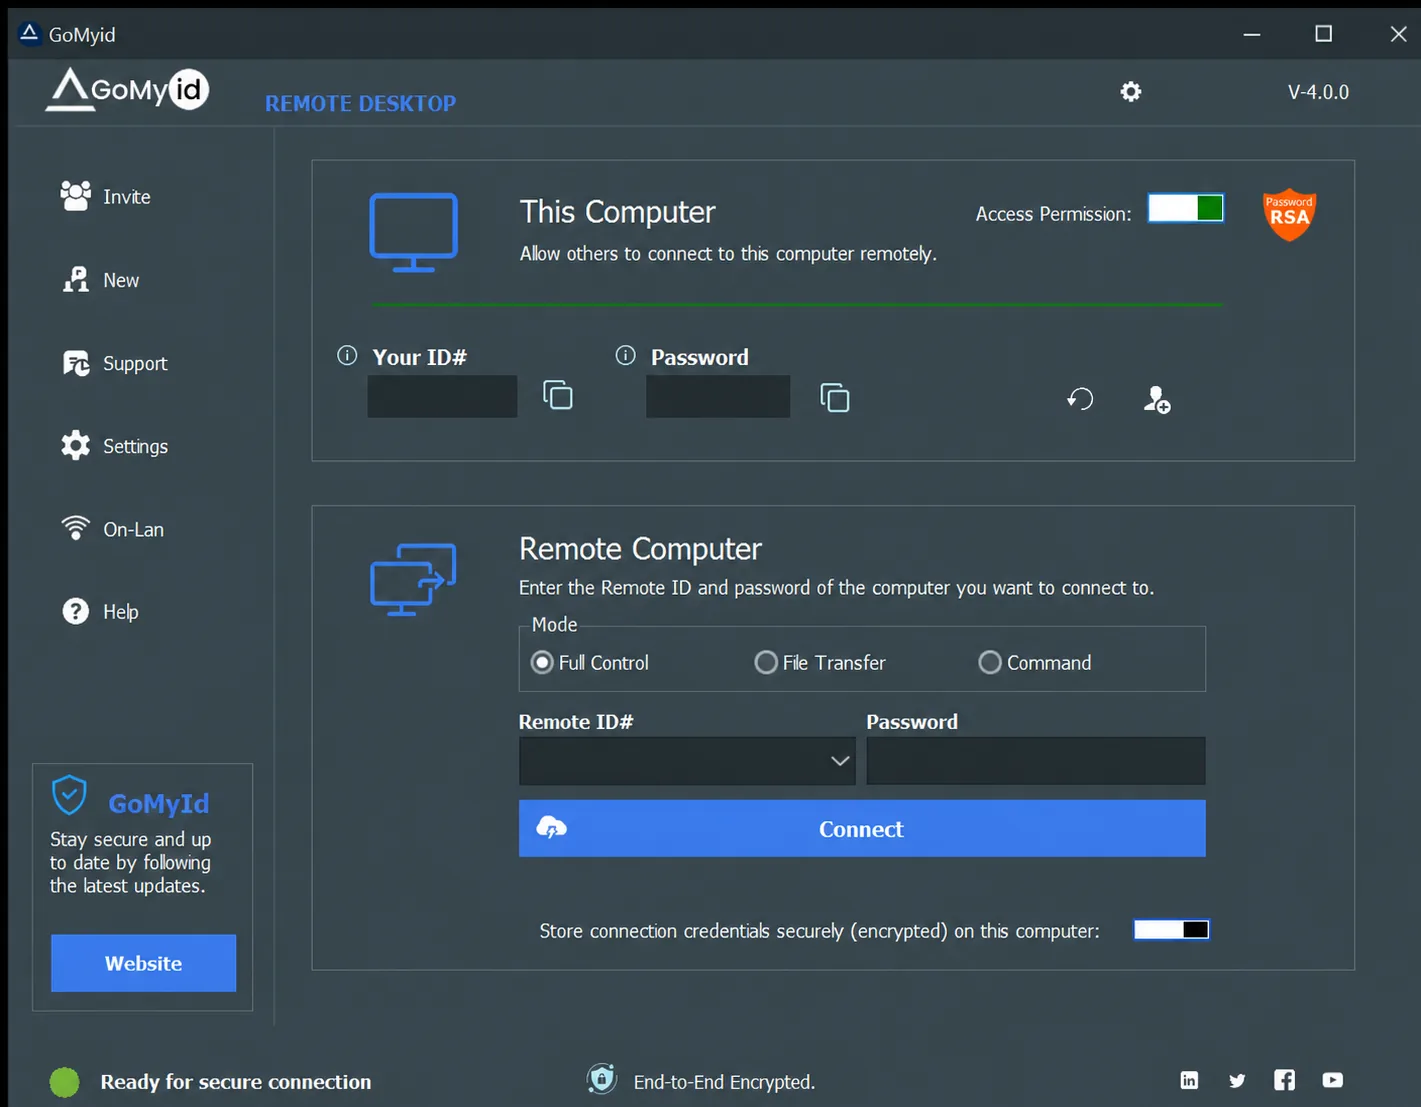1421x1107 pixels.
Task: Open New in the sidebar
Action: (100, 280)
